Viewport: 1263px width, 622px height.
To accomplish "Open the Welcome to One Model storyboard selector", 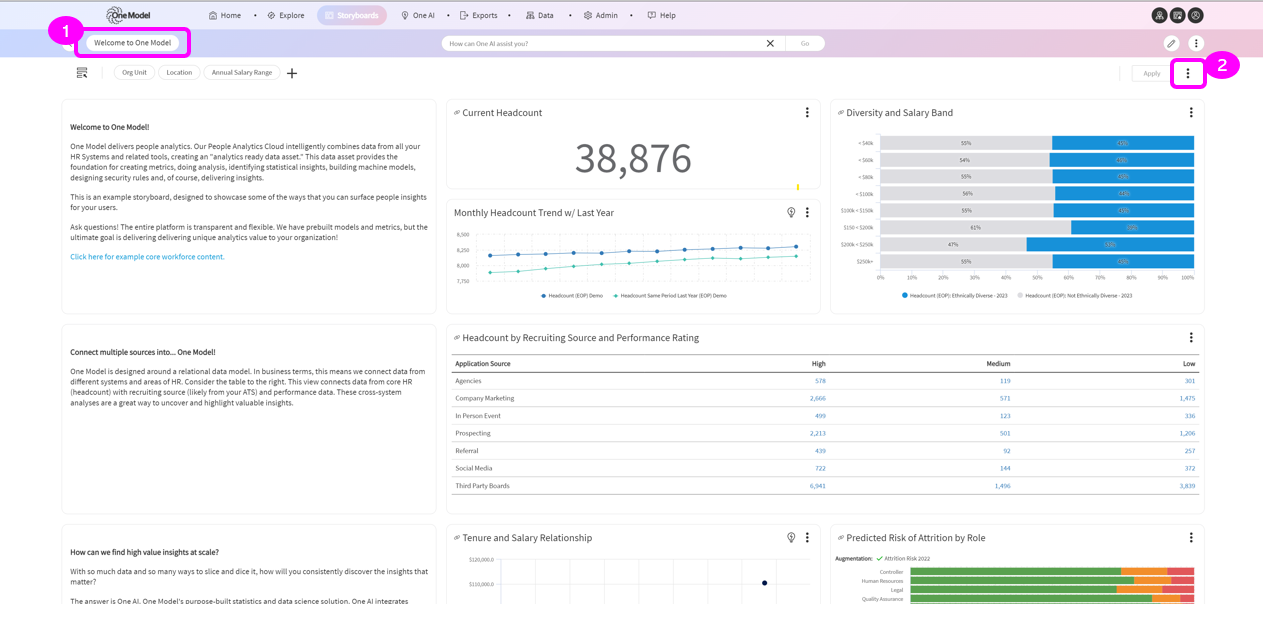I will [133, 43].
